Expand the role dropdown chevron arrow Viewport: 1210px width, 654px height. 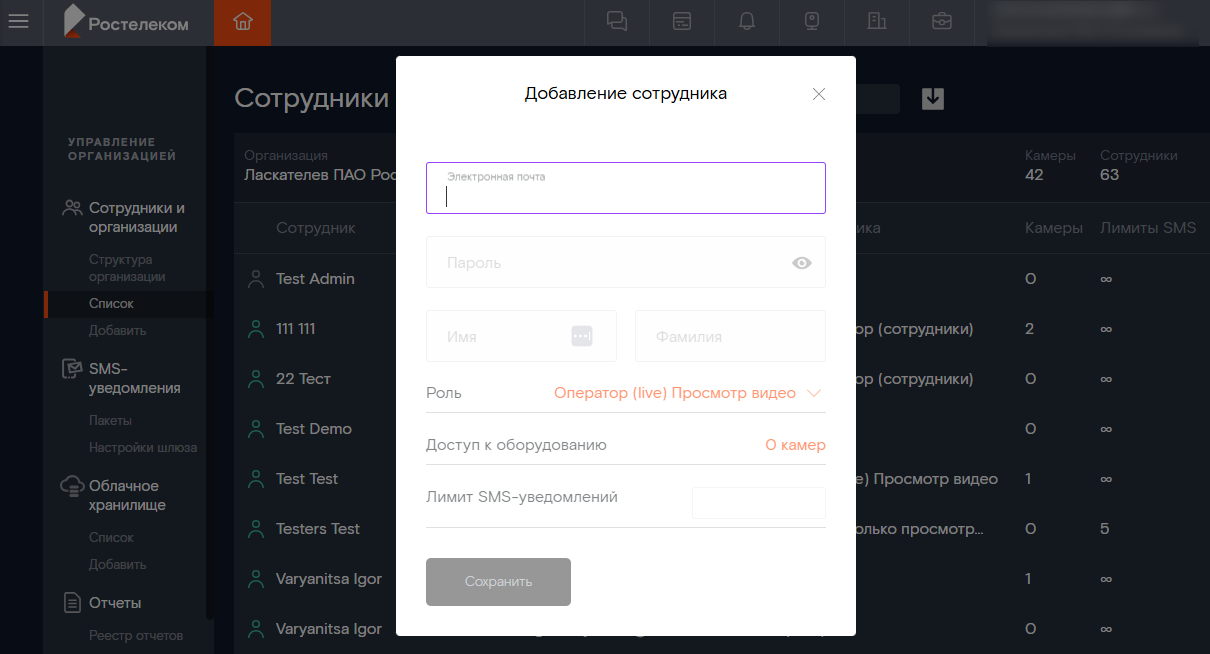[813, 393]
